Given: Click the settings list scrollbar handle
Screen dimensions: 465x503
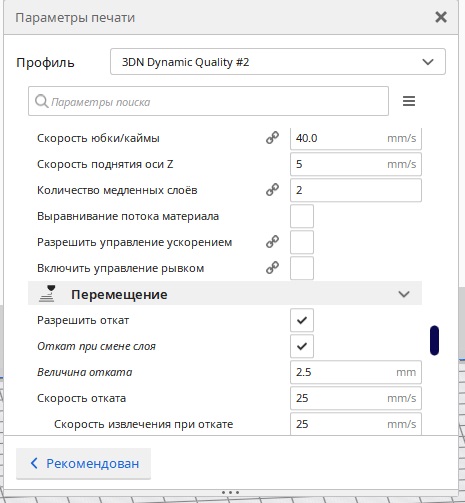Looking at the screenshot, I should 434,340.
